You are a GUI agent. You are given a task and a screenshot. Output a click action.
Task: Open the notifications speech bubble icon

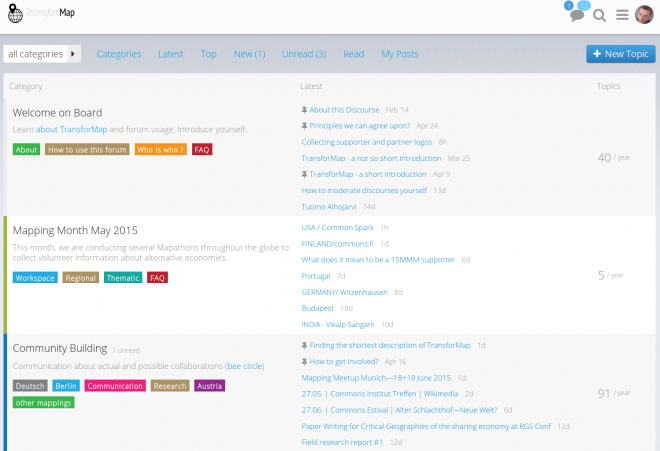(577, 16)
